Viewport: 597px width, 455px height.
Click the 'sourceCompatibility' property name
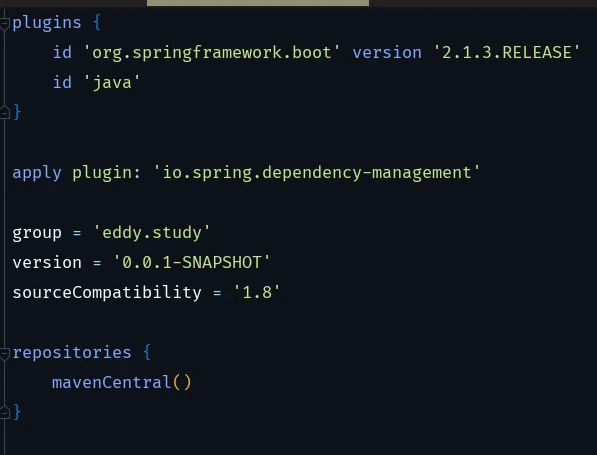point(107,293)
